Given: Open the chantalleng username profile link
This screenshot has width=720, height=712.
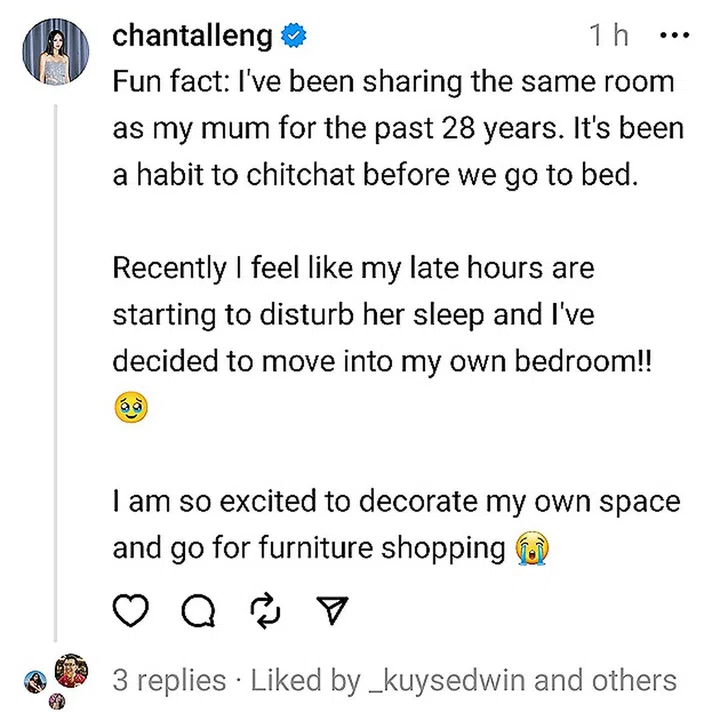Looking at the screenshot, I should (192, 37).
